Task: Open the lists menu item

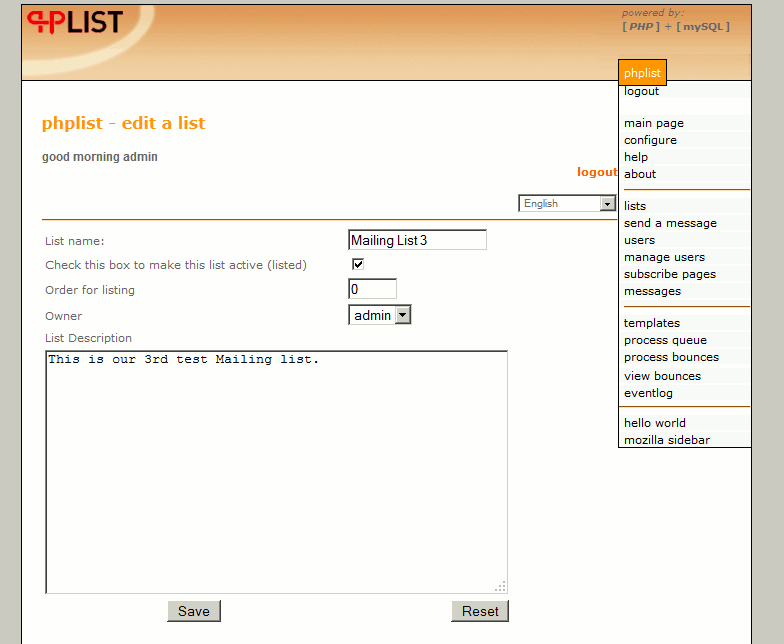Action: 634,206
